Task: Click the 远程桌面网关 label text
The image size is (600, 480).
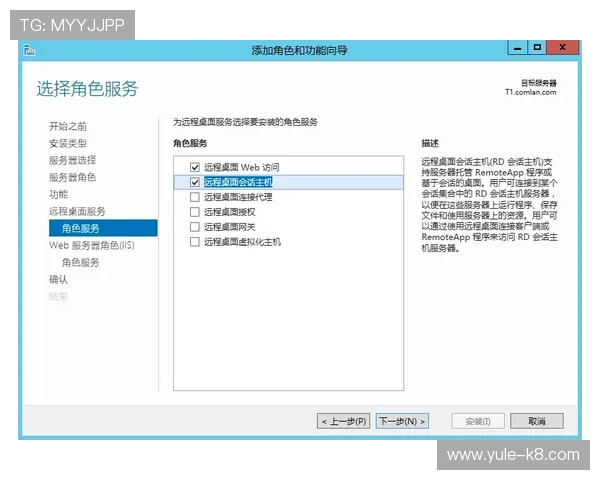Action: pos(230,227)
